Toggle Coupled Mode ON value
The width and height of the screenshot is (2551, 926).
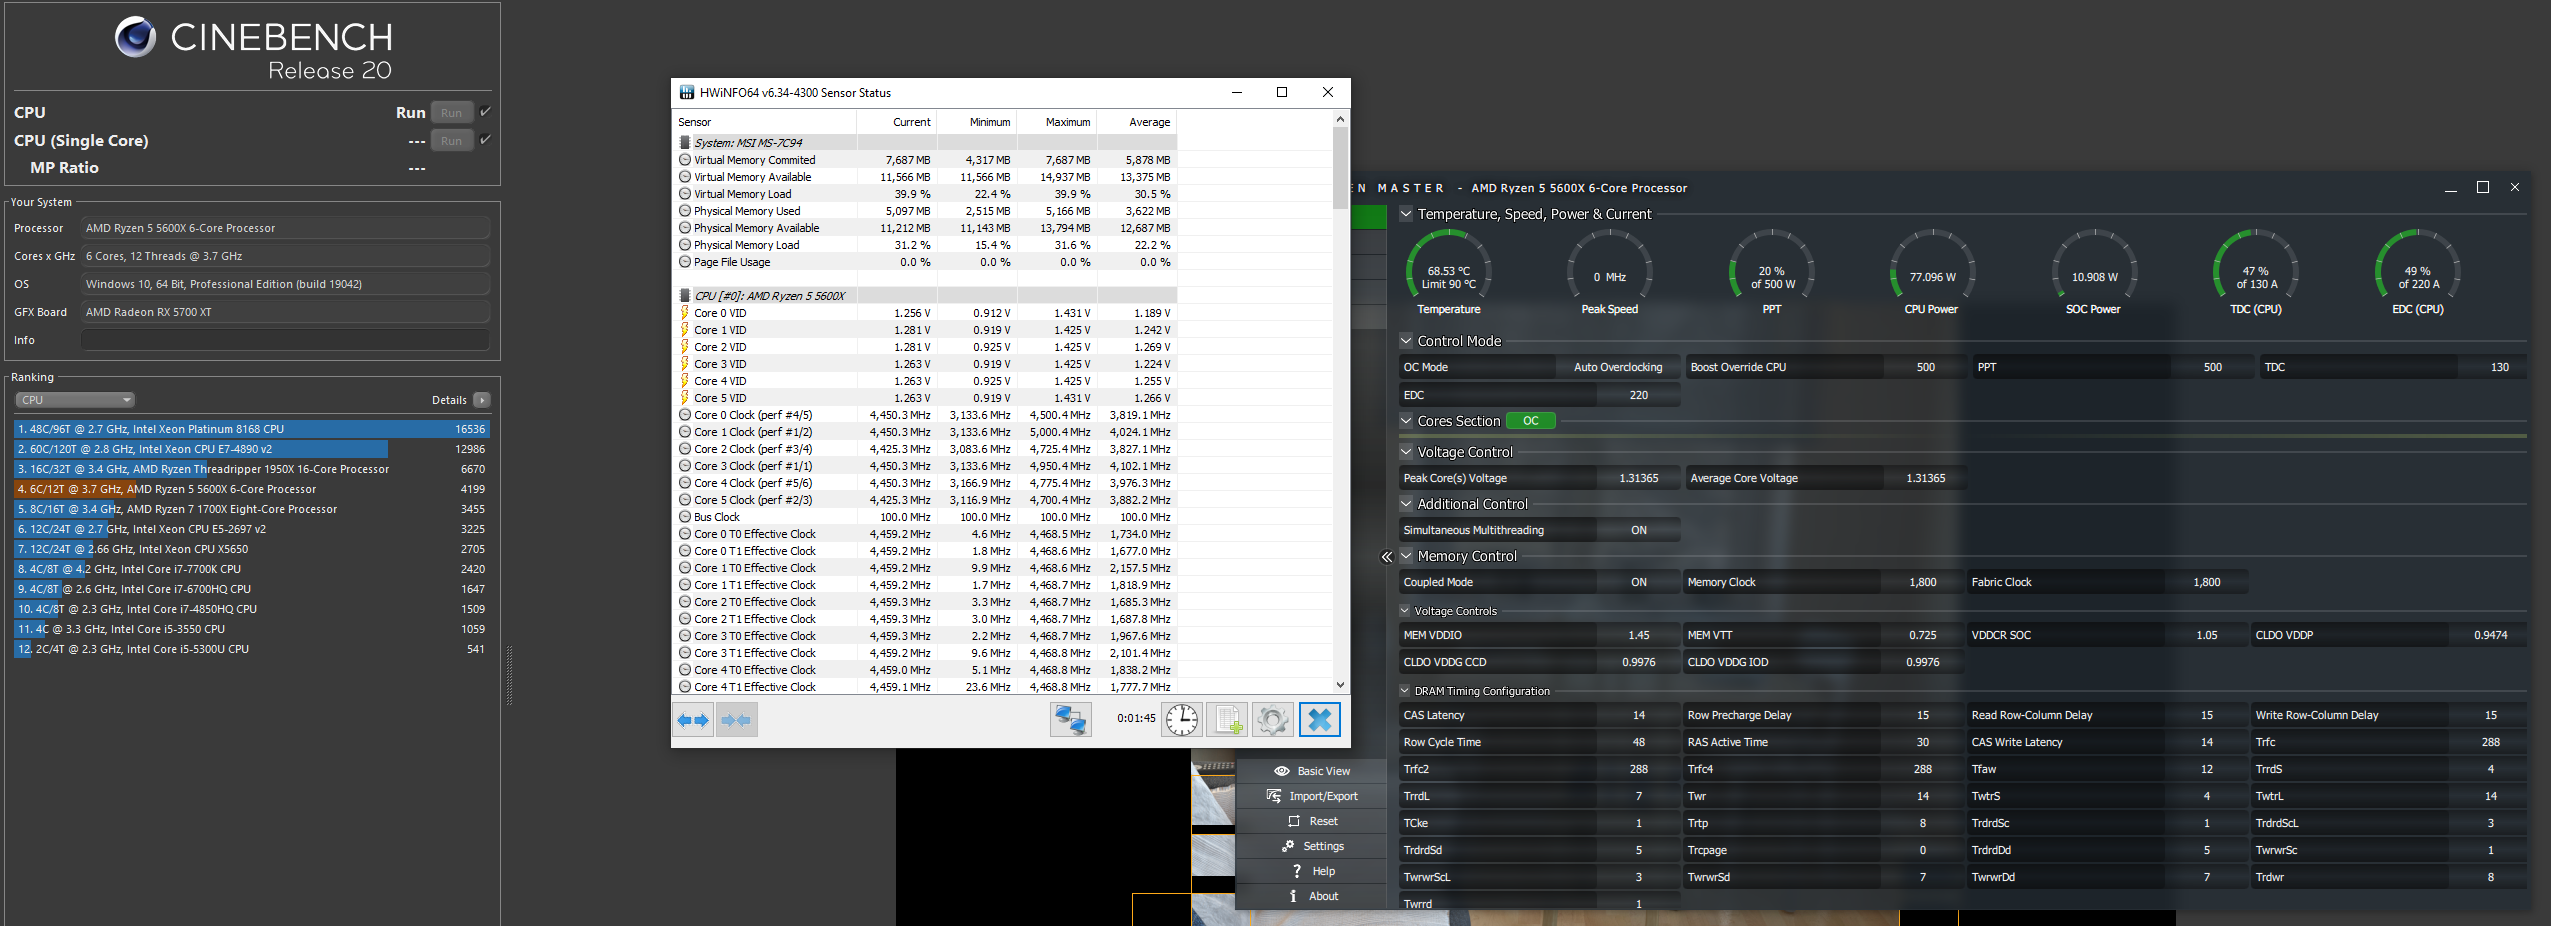pos(1639,582)
